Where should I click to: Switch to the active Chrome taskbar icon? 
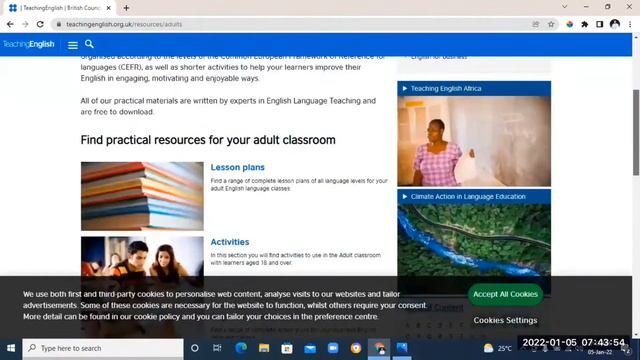point(379,348)
